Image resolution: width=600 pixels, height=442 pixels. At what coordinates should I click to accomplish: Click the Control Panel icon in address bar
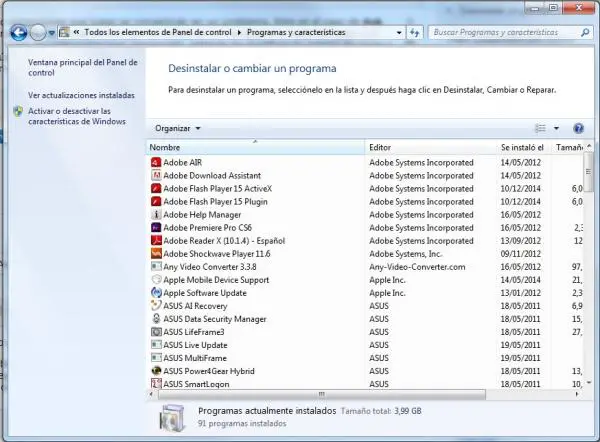click(x=64, y=33)
